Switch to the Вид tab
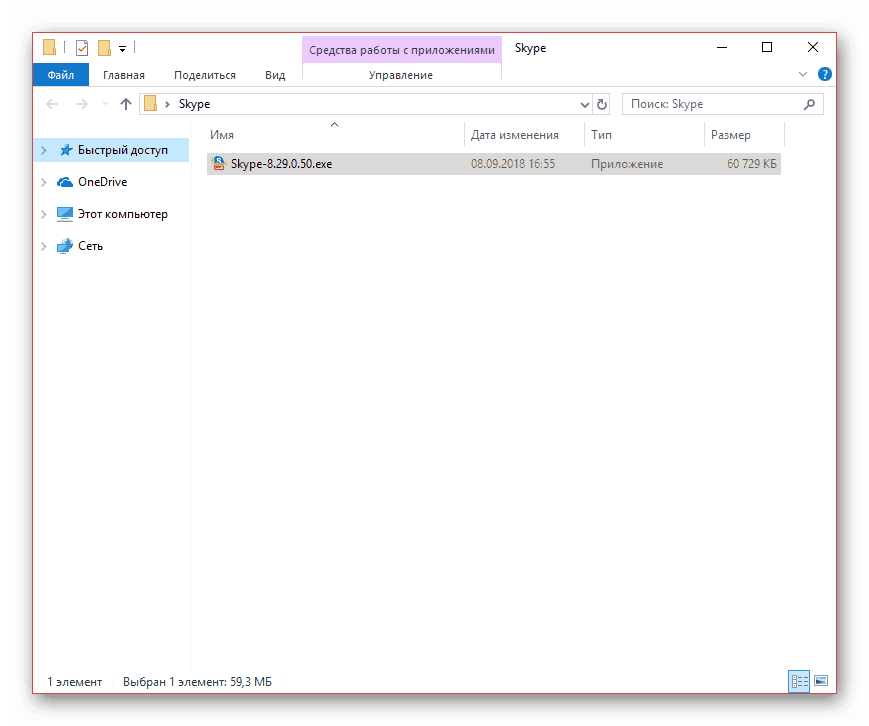The image size is (869, 726). point(275,75)
